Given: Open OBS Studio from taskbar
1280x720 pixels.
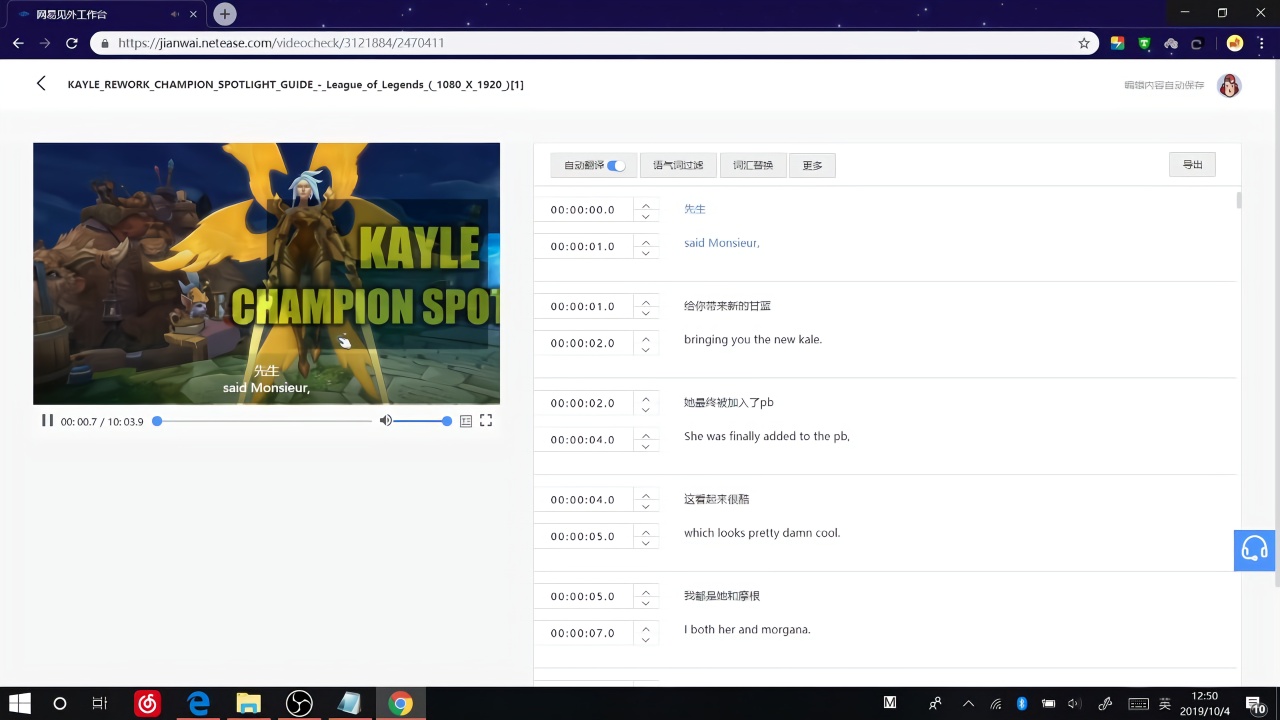Looking at the screenshot, I should click(299, 704).
